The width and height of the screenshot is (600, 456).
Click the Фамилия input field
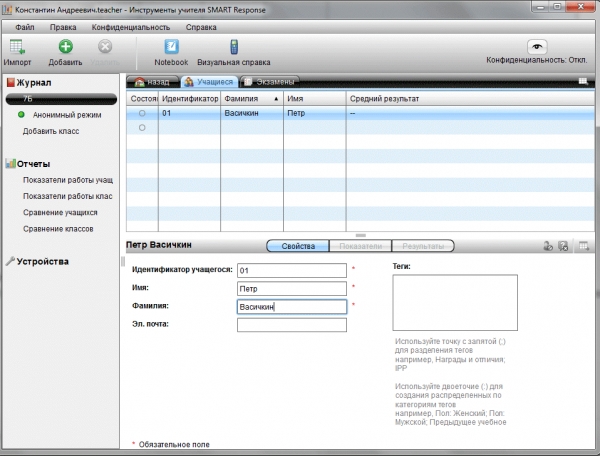pyautogui.click(x=292, y=307)
